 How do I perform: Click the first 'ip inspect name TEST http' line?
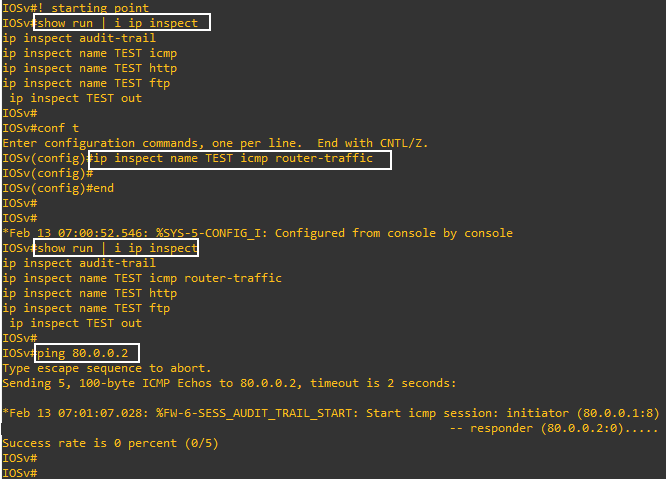pyautogui.click(x=90, y=68)
